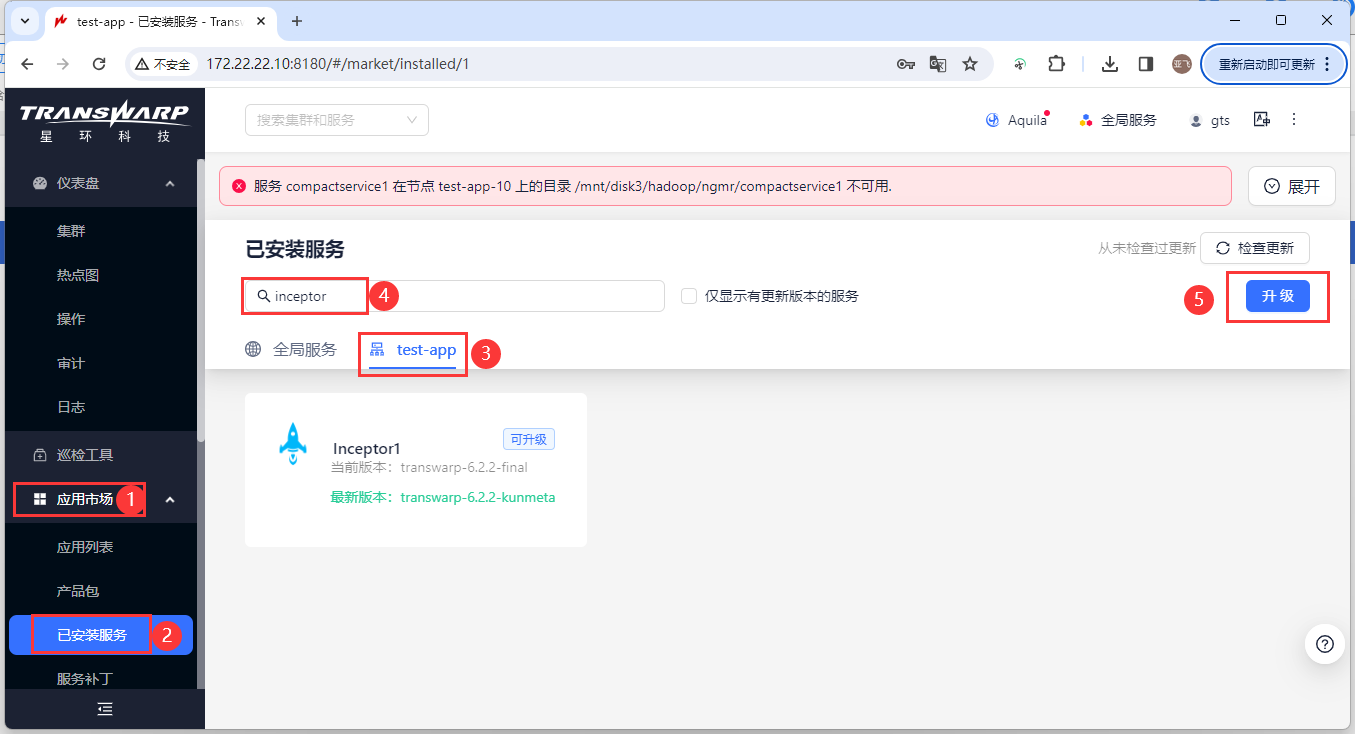Open Aquila from the top bar
The image size is (1355, 734).
coord(1017,120)
